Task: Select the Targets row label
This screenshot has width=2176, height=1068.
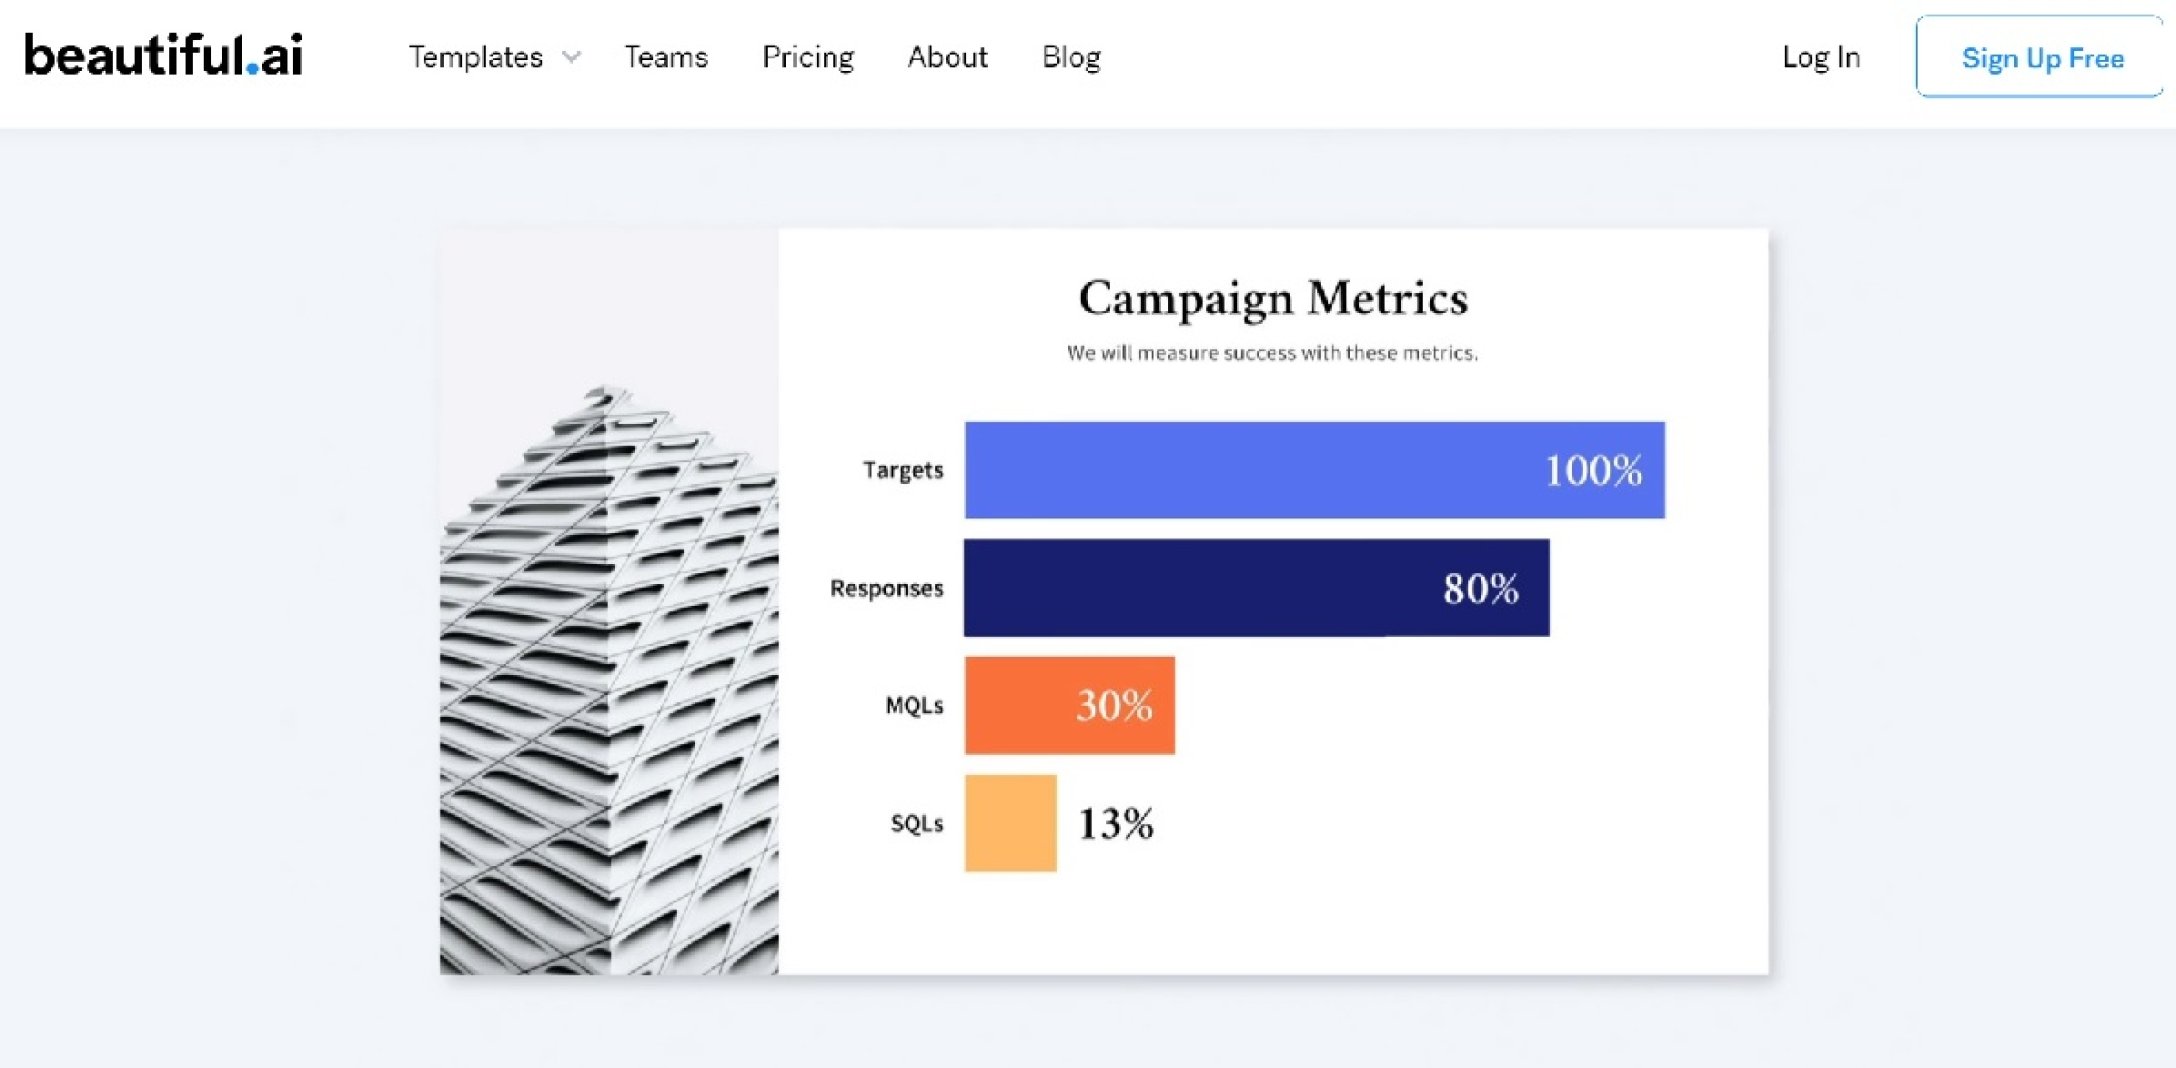Action: coord(903,470)
